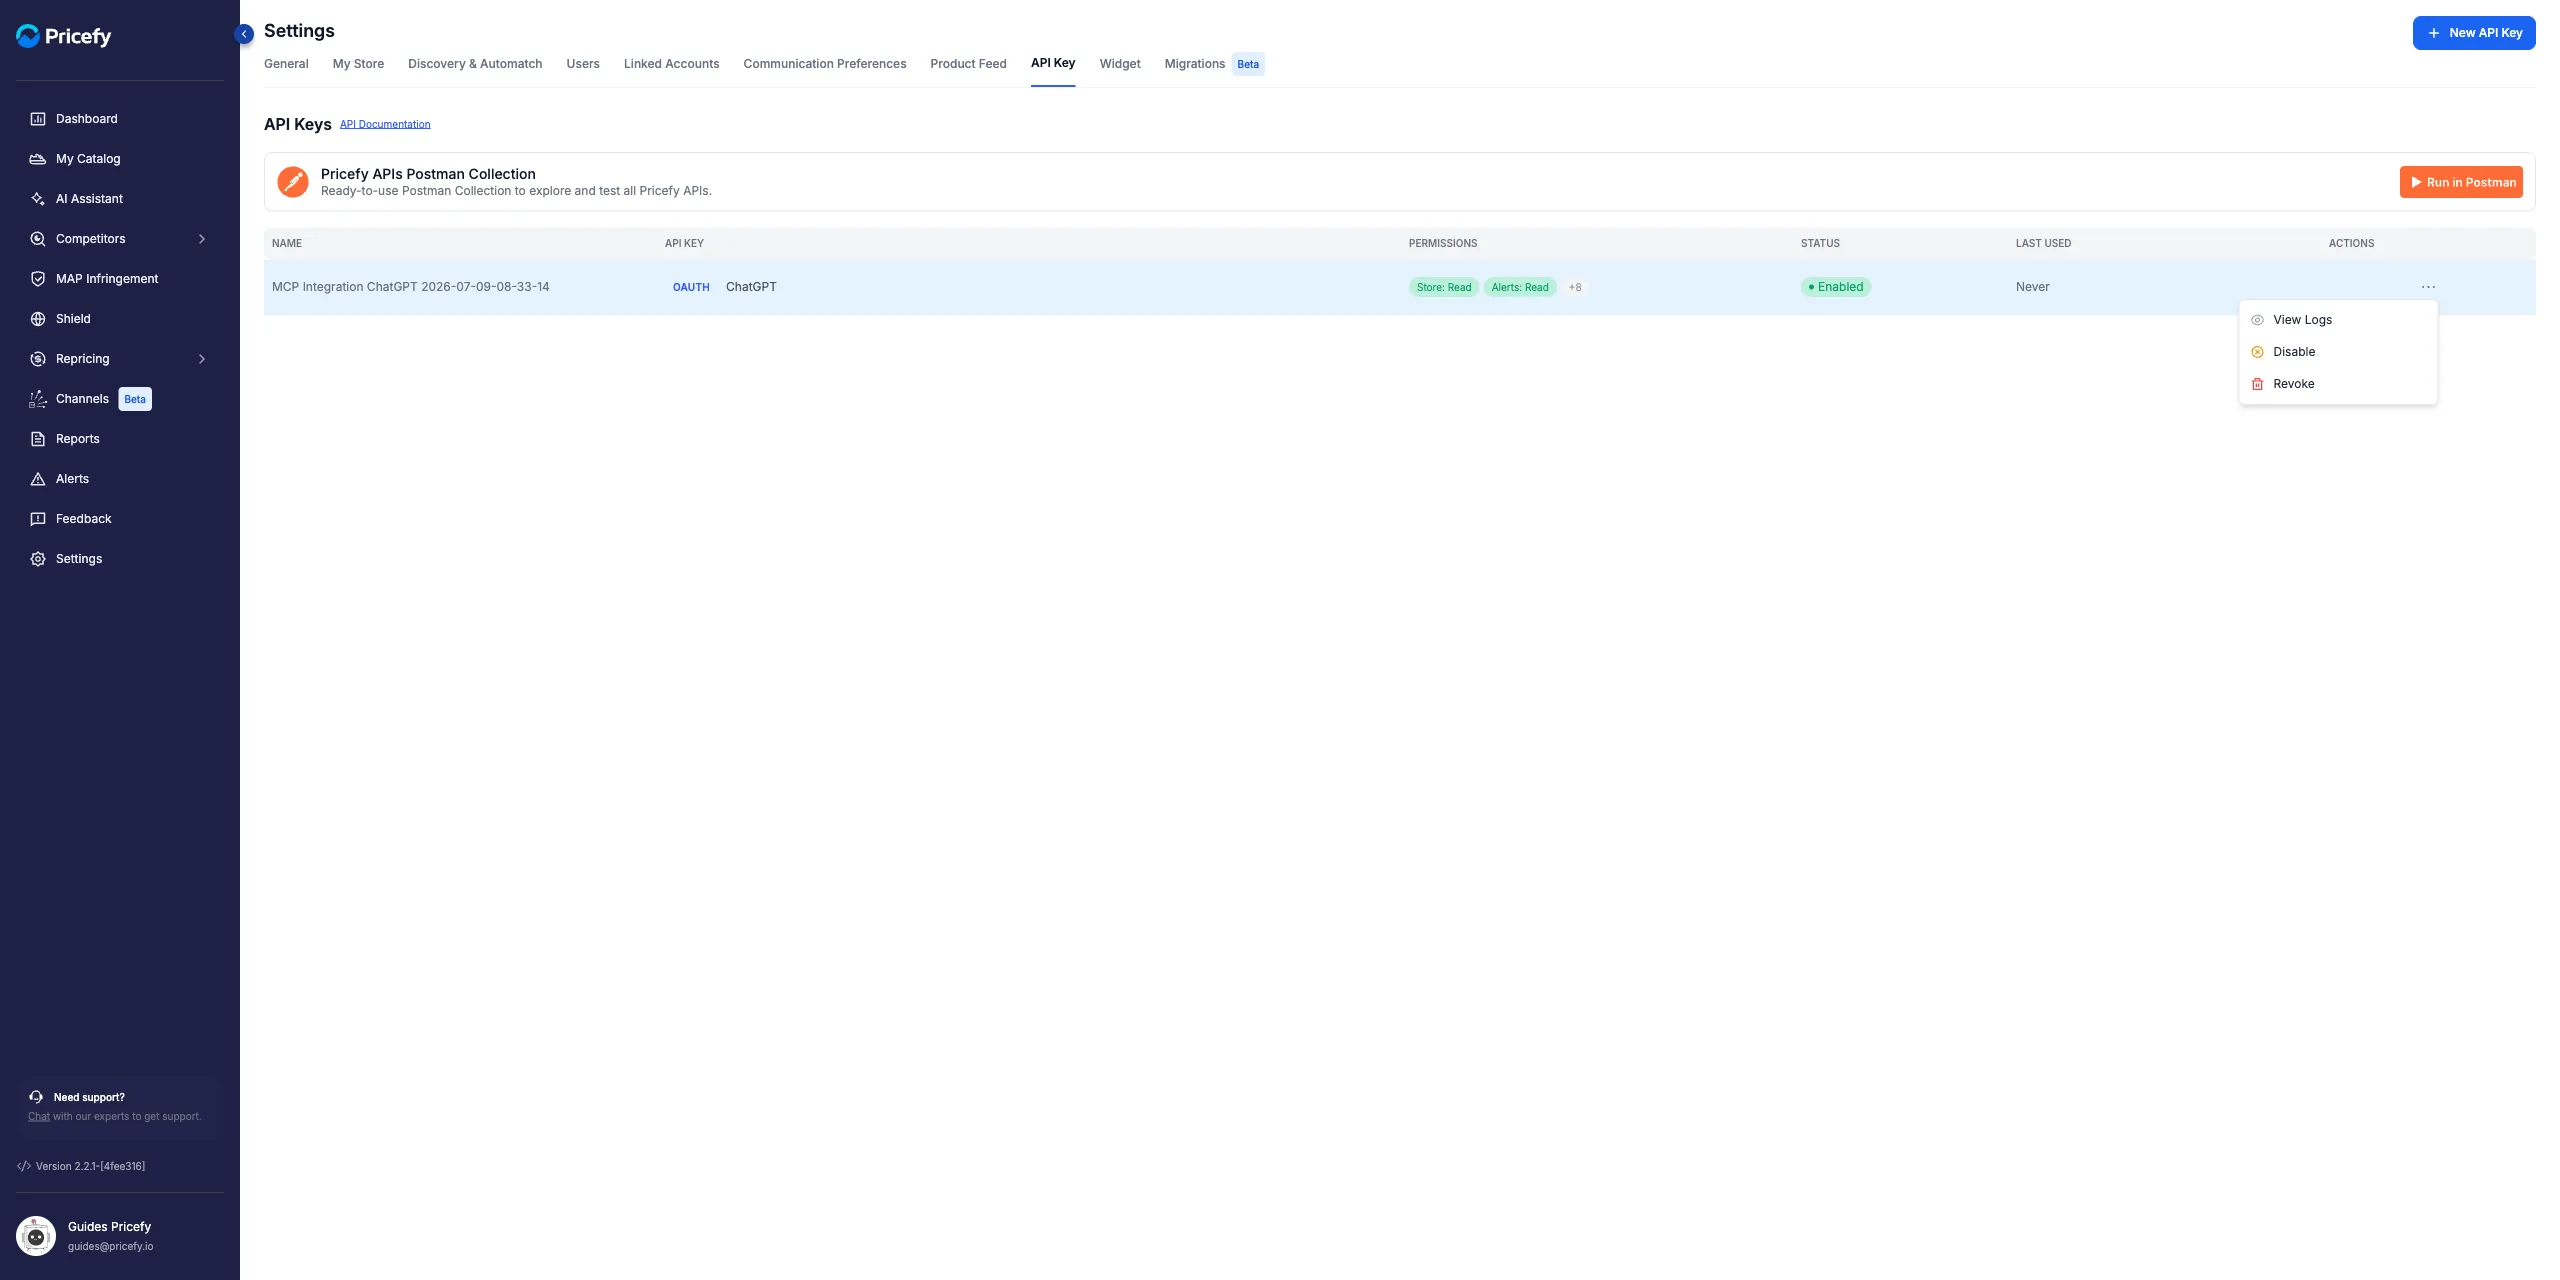
Task: Click the MCP Integration ChatGPT key name
Action: pos(411,287)
